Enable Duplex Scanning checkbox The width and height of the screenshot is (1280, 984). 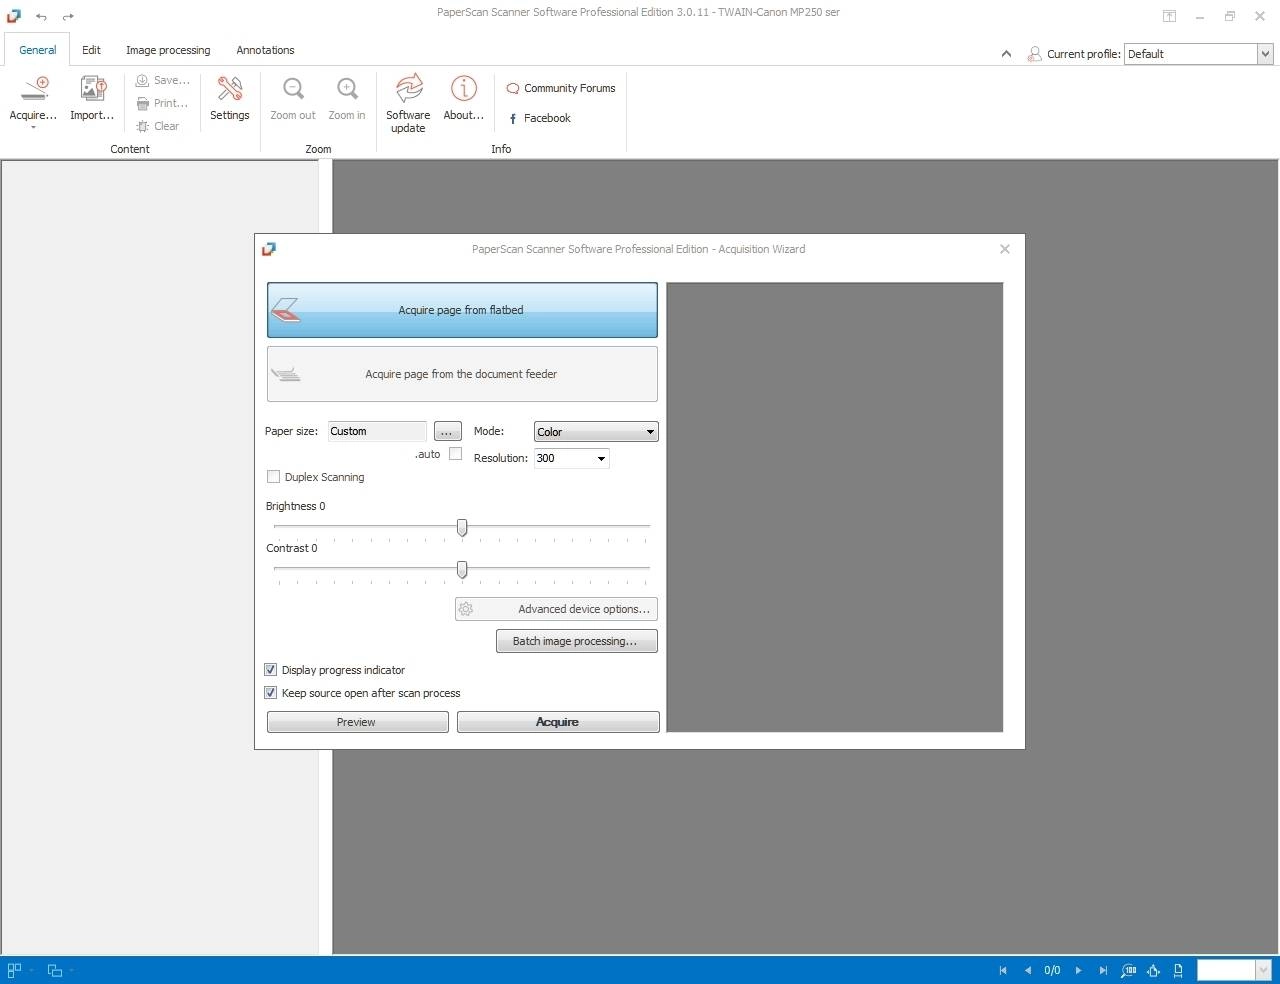[273, 477]
